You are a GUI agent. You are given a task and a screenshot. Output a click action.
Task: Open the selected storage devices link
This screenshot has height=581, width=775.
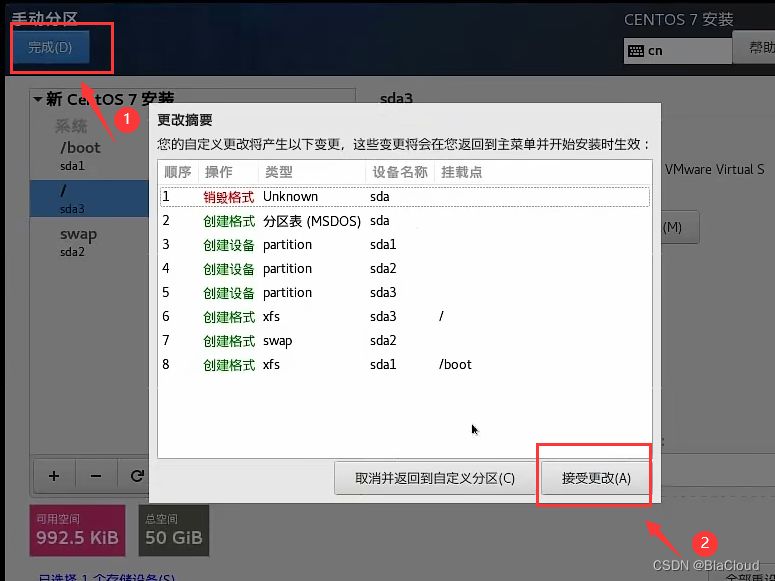point(106,577)
